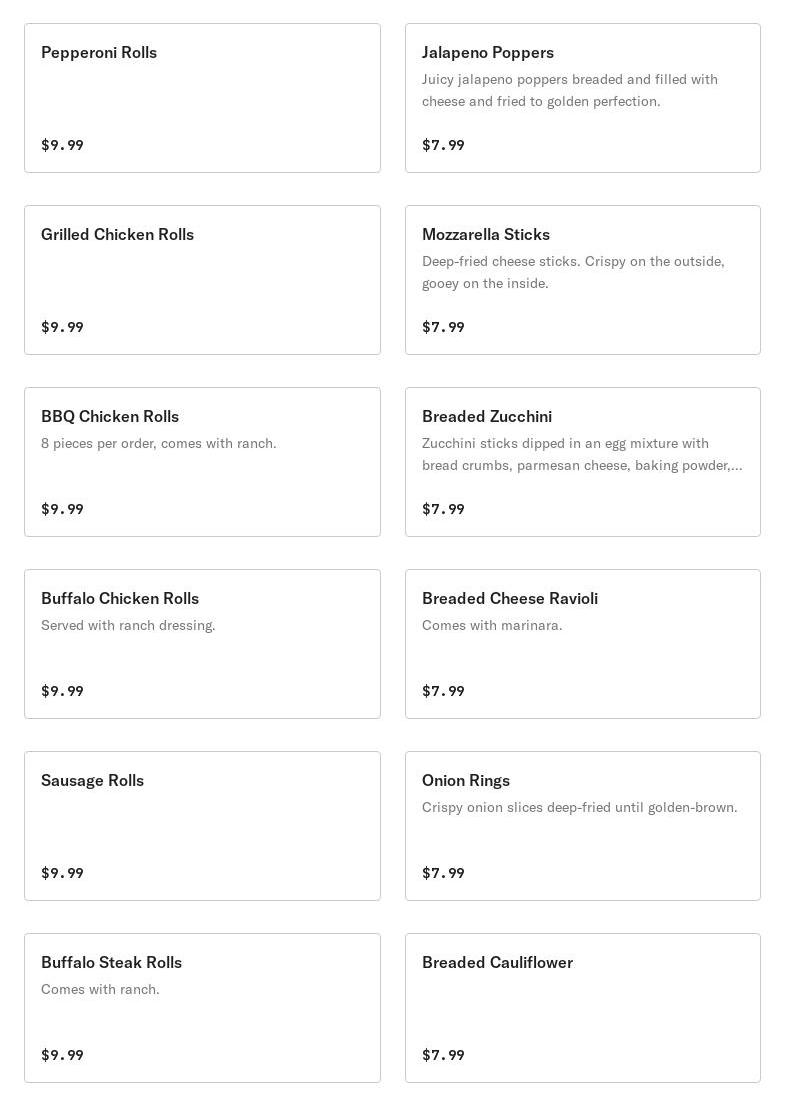Select the Jalapeno Poppers item card

582,98
